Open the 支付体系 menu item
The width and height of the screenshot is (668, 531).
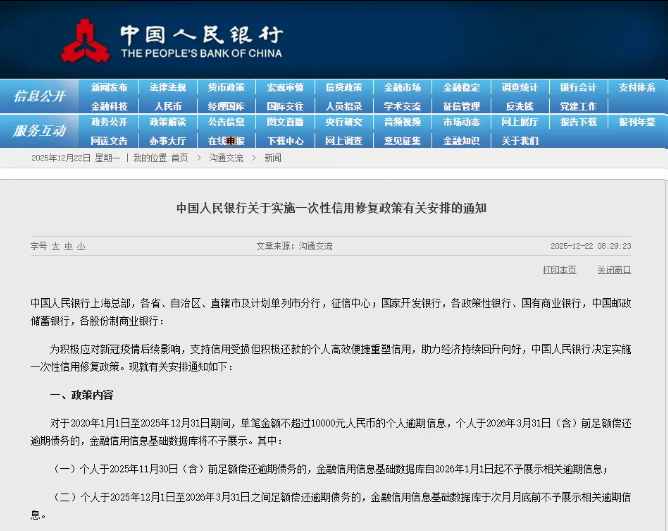(637, 87)
